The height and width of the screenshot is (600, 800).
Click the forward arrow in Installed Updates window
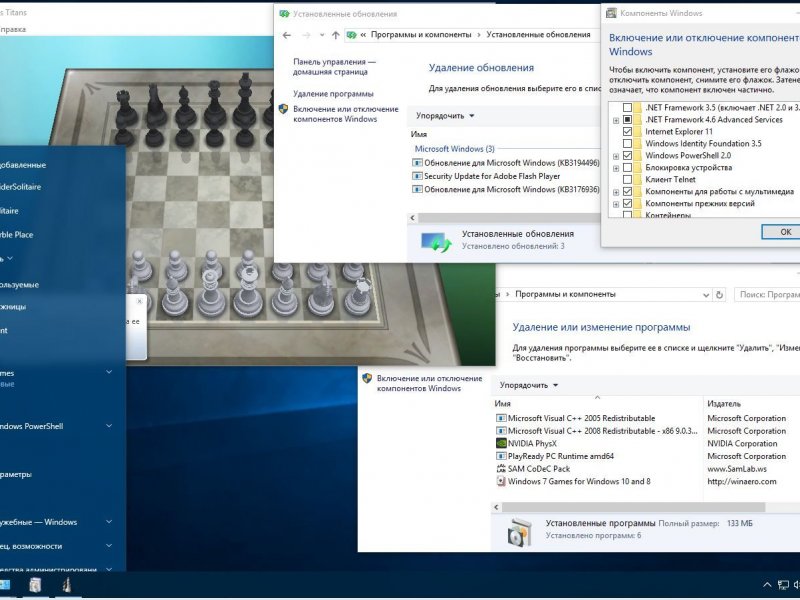306,35
